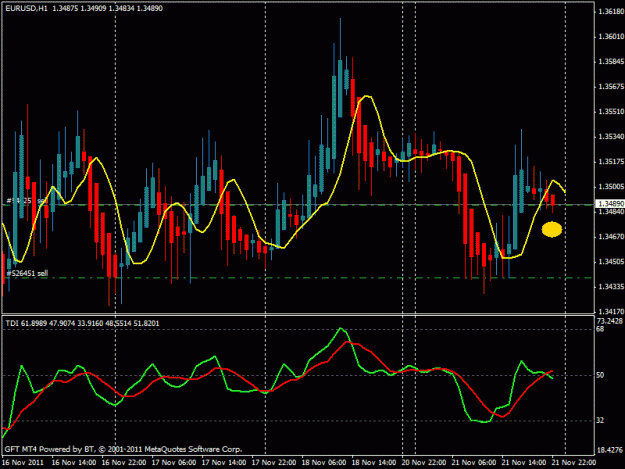Select the #526451 sell order label
This screenshot has width=625, height=469.
click(x=27, y=273)
